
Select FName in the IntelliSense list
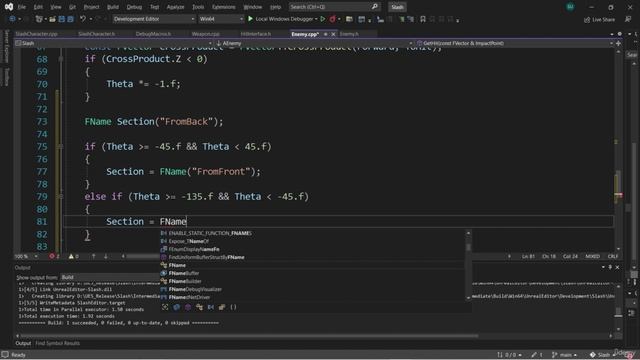(x=177, y=265)
